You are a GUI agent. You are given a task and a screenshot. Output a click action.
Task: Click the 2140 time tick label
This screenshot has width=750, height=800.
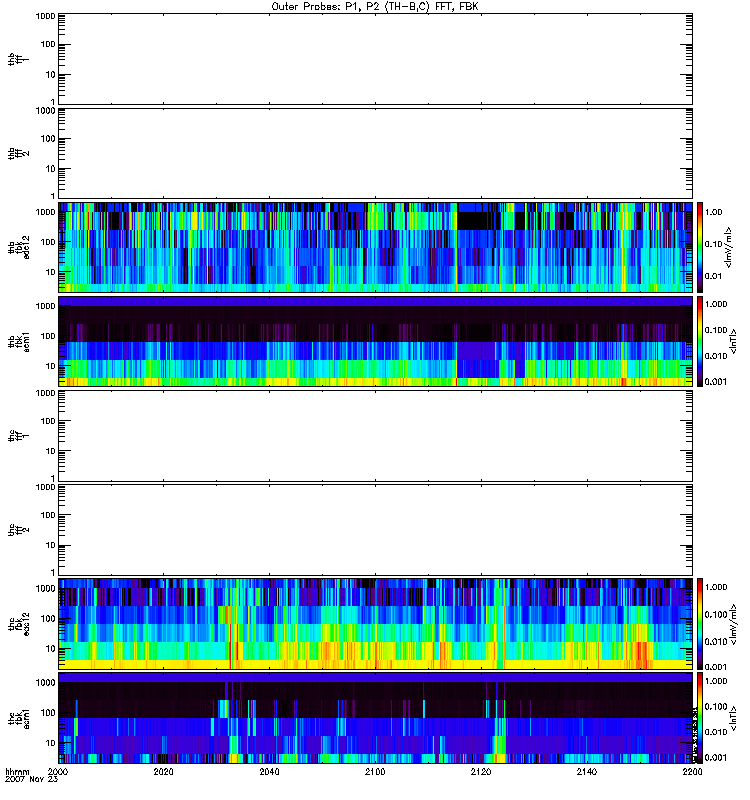587,771
